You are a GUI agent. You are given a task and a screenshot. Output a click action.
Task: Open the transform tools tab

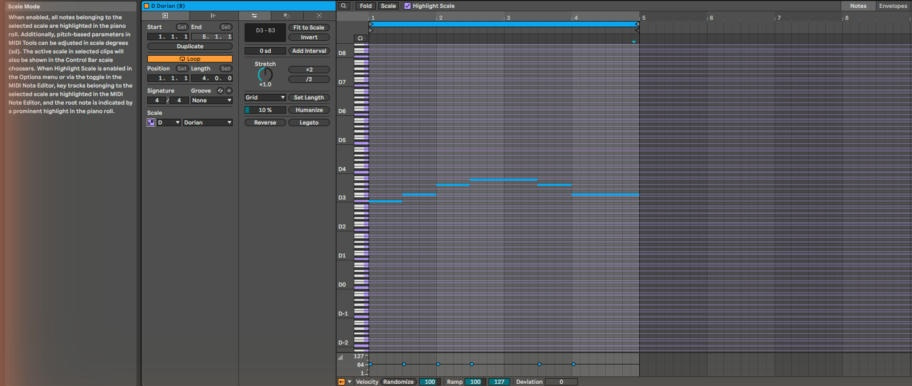[x=285, y=16]
